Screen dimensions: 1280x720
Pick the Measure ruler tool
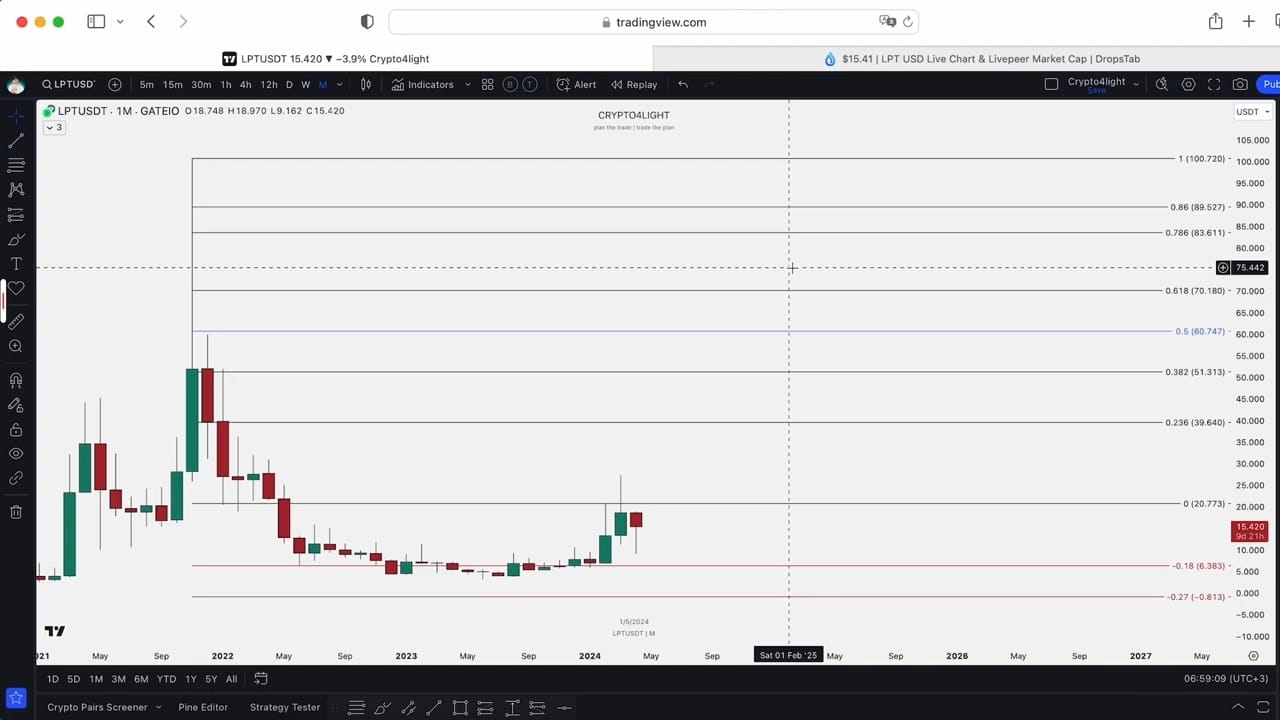coord(15,321)
